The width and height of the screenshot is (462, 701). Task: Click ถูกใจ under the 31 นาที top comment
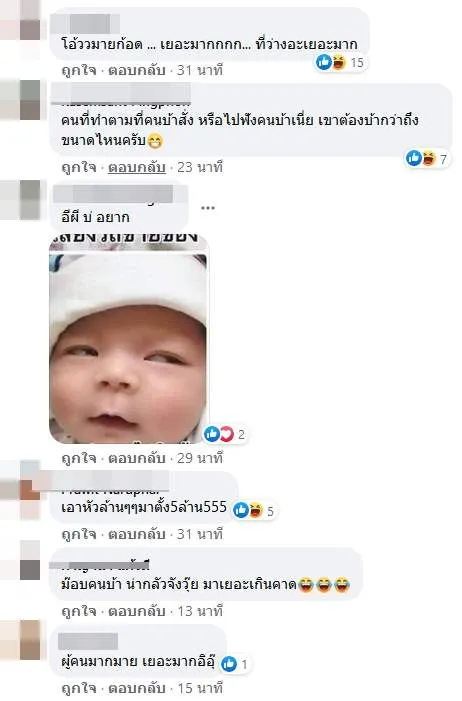tap(79, 70)
